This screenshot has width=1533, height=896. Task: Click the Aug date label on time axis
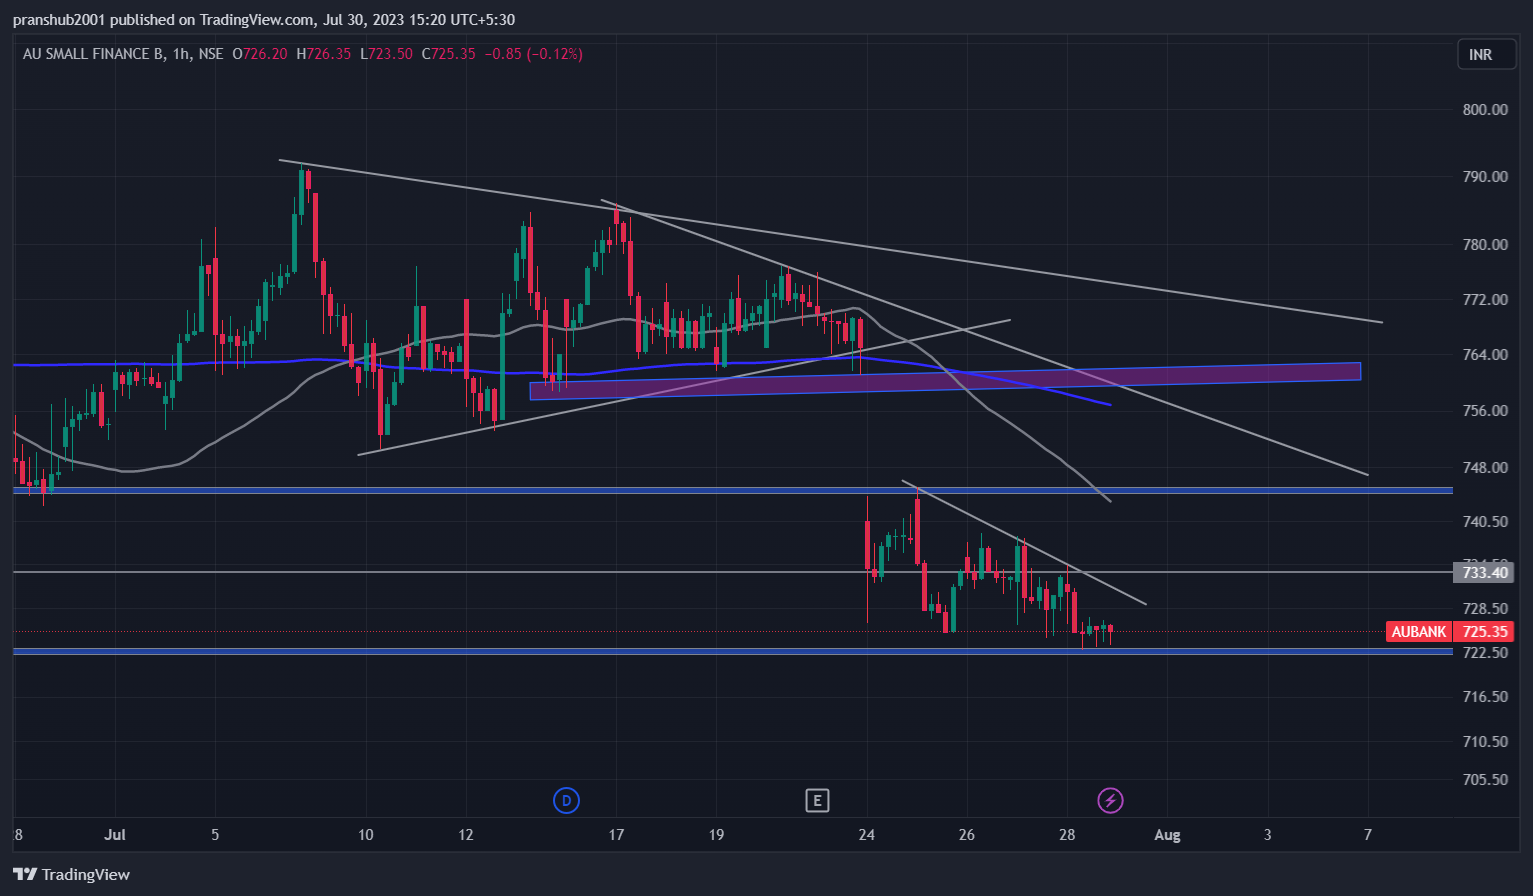click(1167, 835)
